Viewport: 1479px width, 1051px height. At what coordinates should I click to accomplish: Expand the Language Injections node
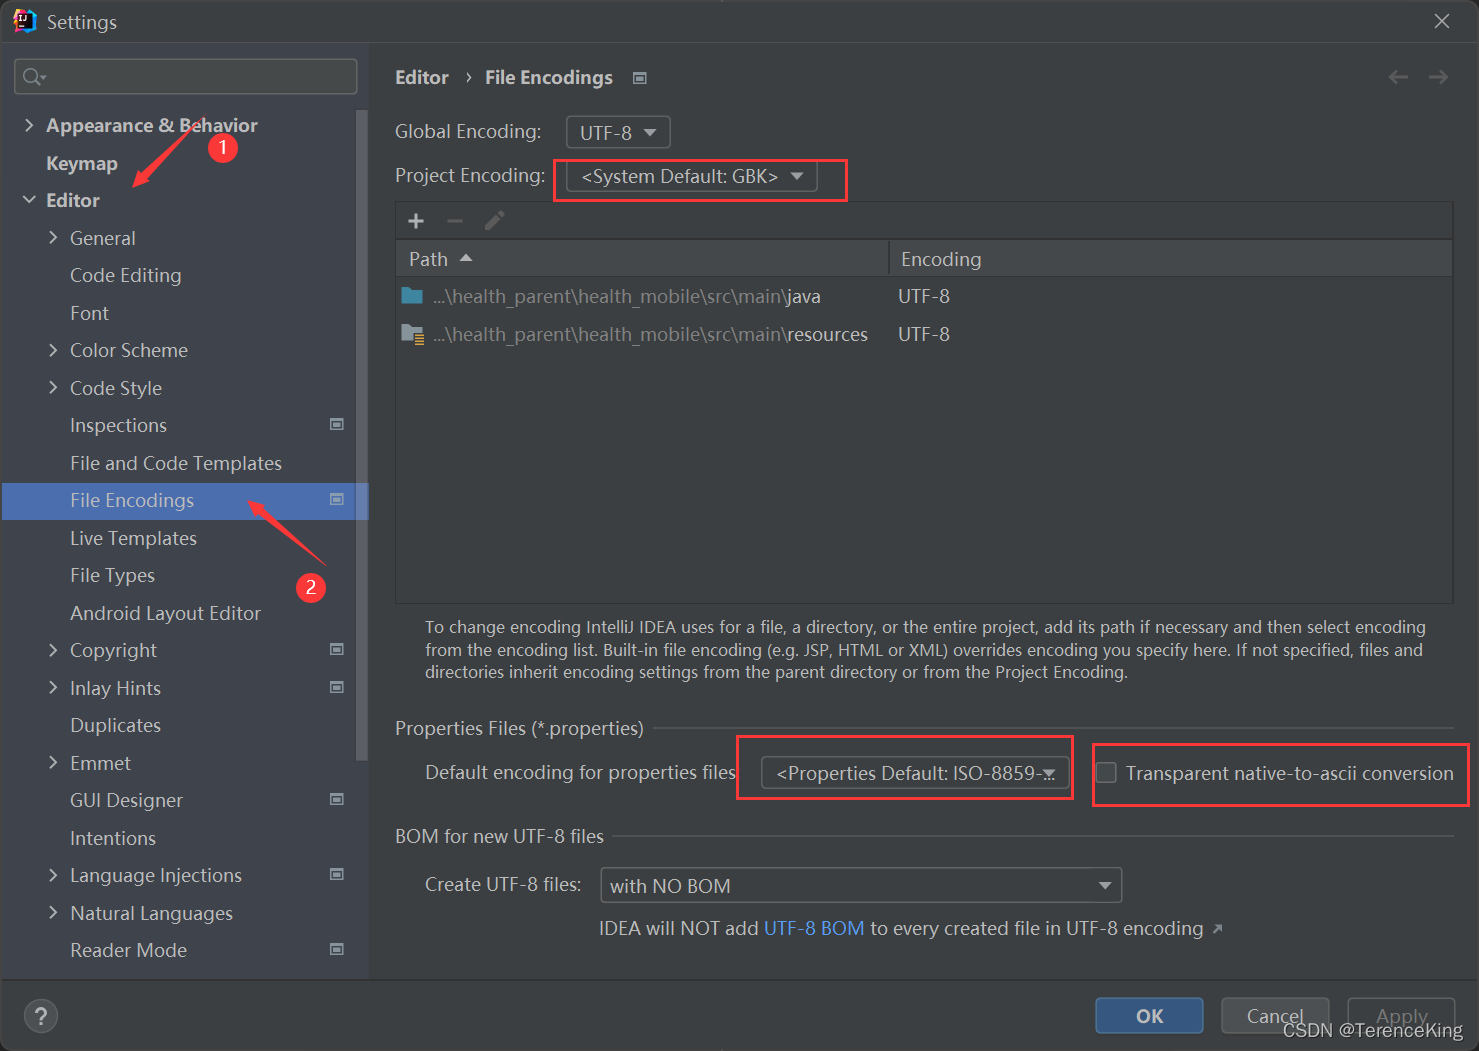click(x=53, y=875)
